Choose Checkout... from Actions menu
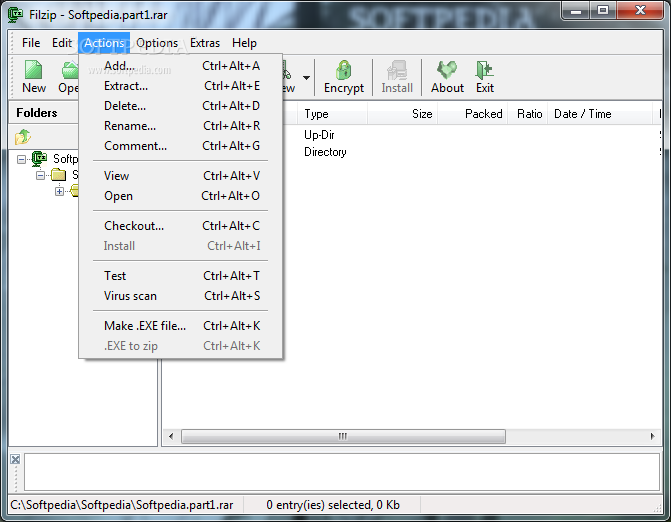Viewport: 671px width, 522px height. pos(181,226)
